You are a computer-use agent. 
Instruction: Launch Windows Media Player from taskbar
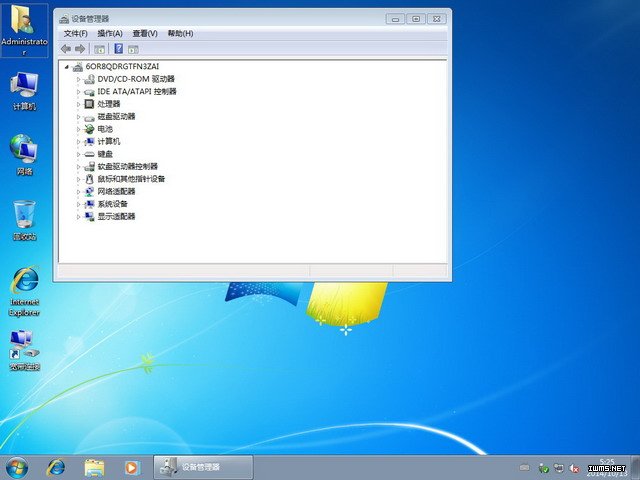tap(131, 467)
